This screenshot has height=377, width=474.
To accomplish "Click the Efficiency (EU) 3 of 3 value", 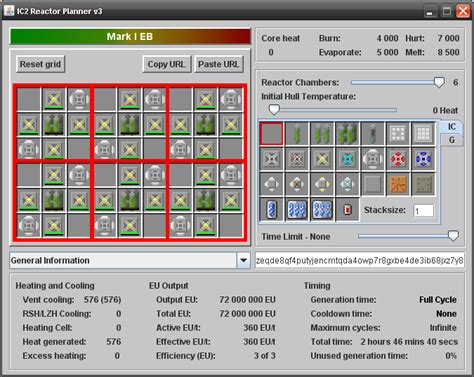I will 265,356.
